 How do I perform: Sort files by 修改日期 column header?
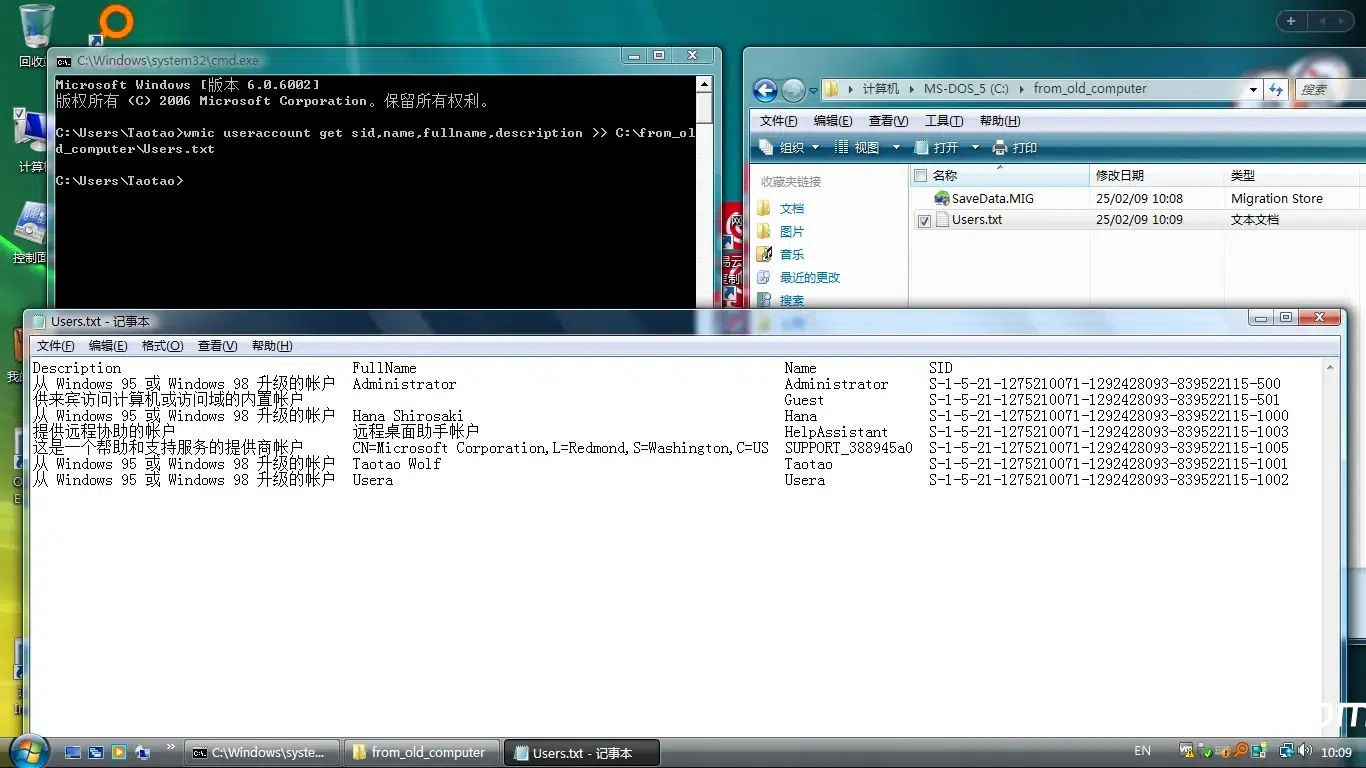point(1156,175)
